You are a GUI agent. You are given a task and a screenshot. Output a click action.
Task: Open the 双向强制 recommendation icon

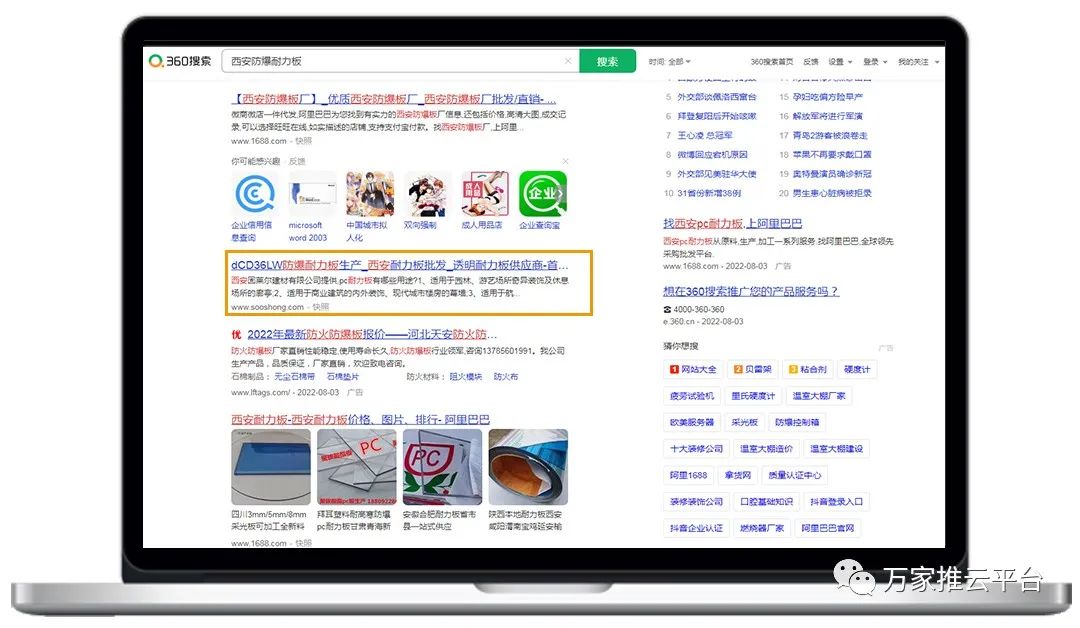pyautogui.click(x=427, y=194)
